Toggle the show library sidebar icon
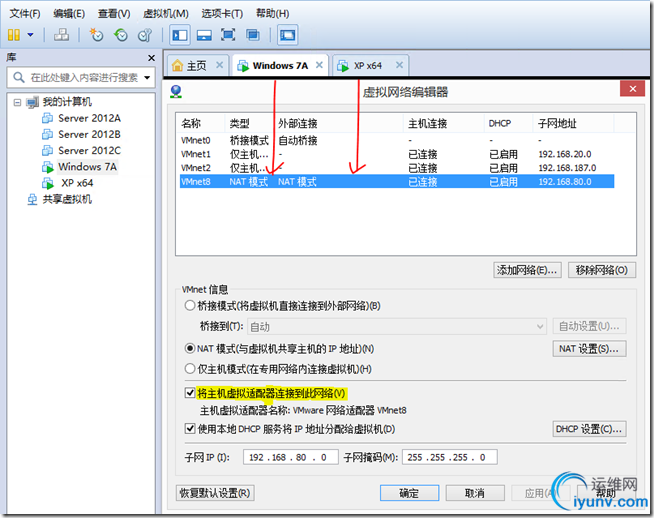Viewport: 654px width, 518px height. tap(180, 35)
